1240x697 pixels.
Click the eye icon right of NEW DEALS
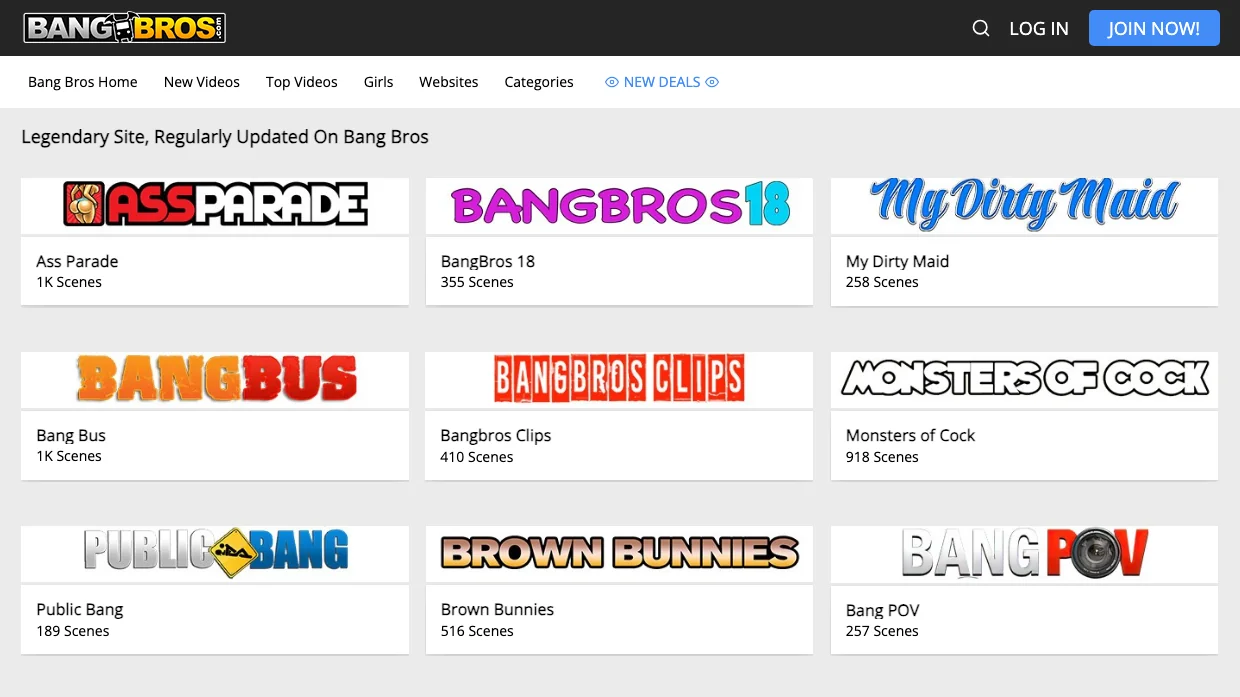pyautogui.click(x=712, y=83)
